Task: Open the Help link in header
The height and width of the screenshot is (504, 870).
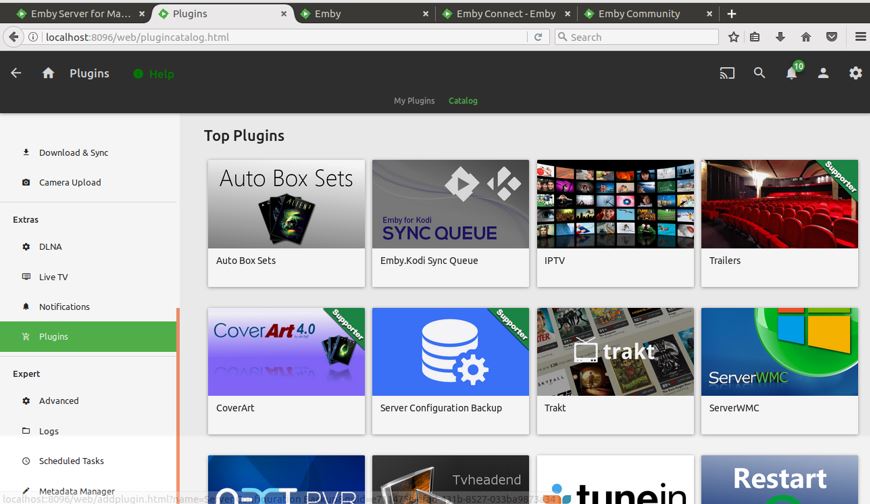Action: coord(154,74)
